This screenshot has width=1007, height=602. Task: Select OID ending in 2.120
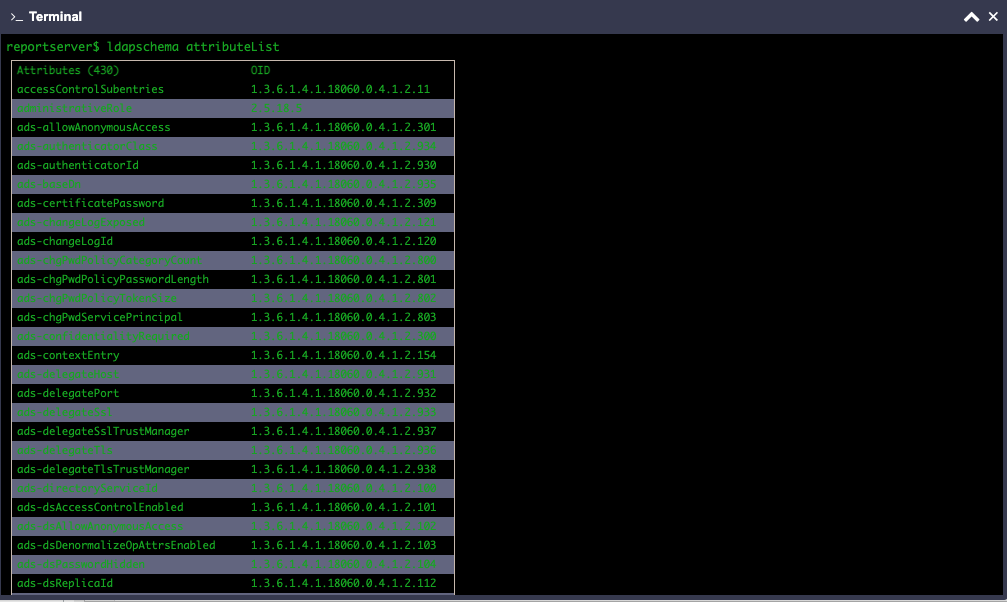click(x=344, y=241)
